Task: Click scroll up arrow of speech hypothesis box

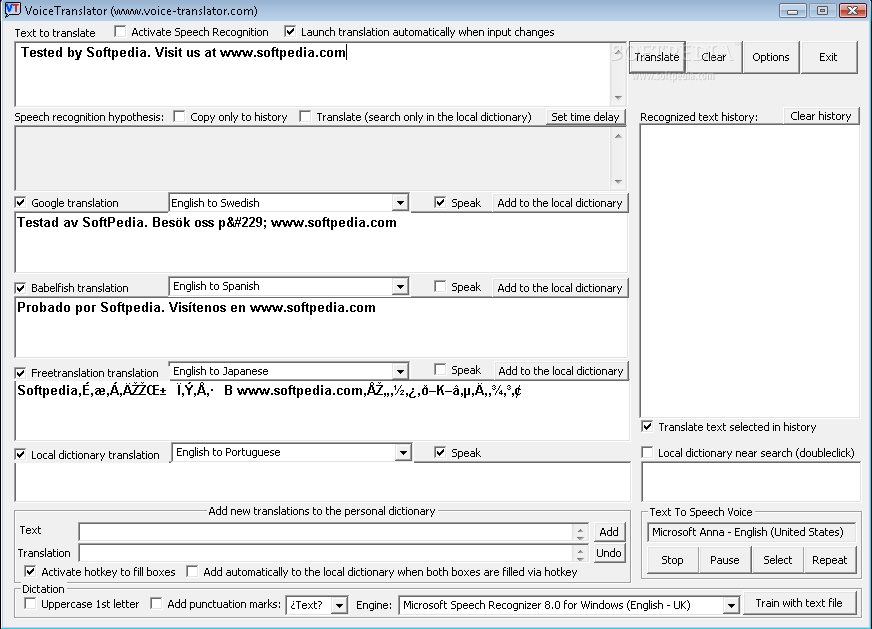Action: click(x=618, y=136)
